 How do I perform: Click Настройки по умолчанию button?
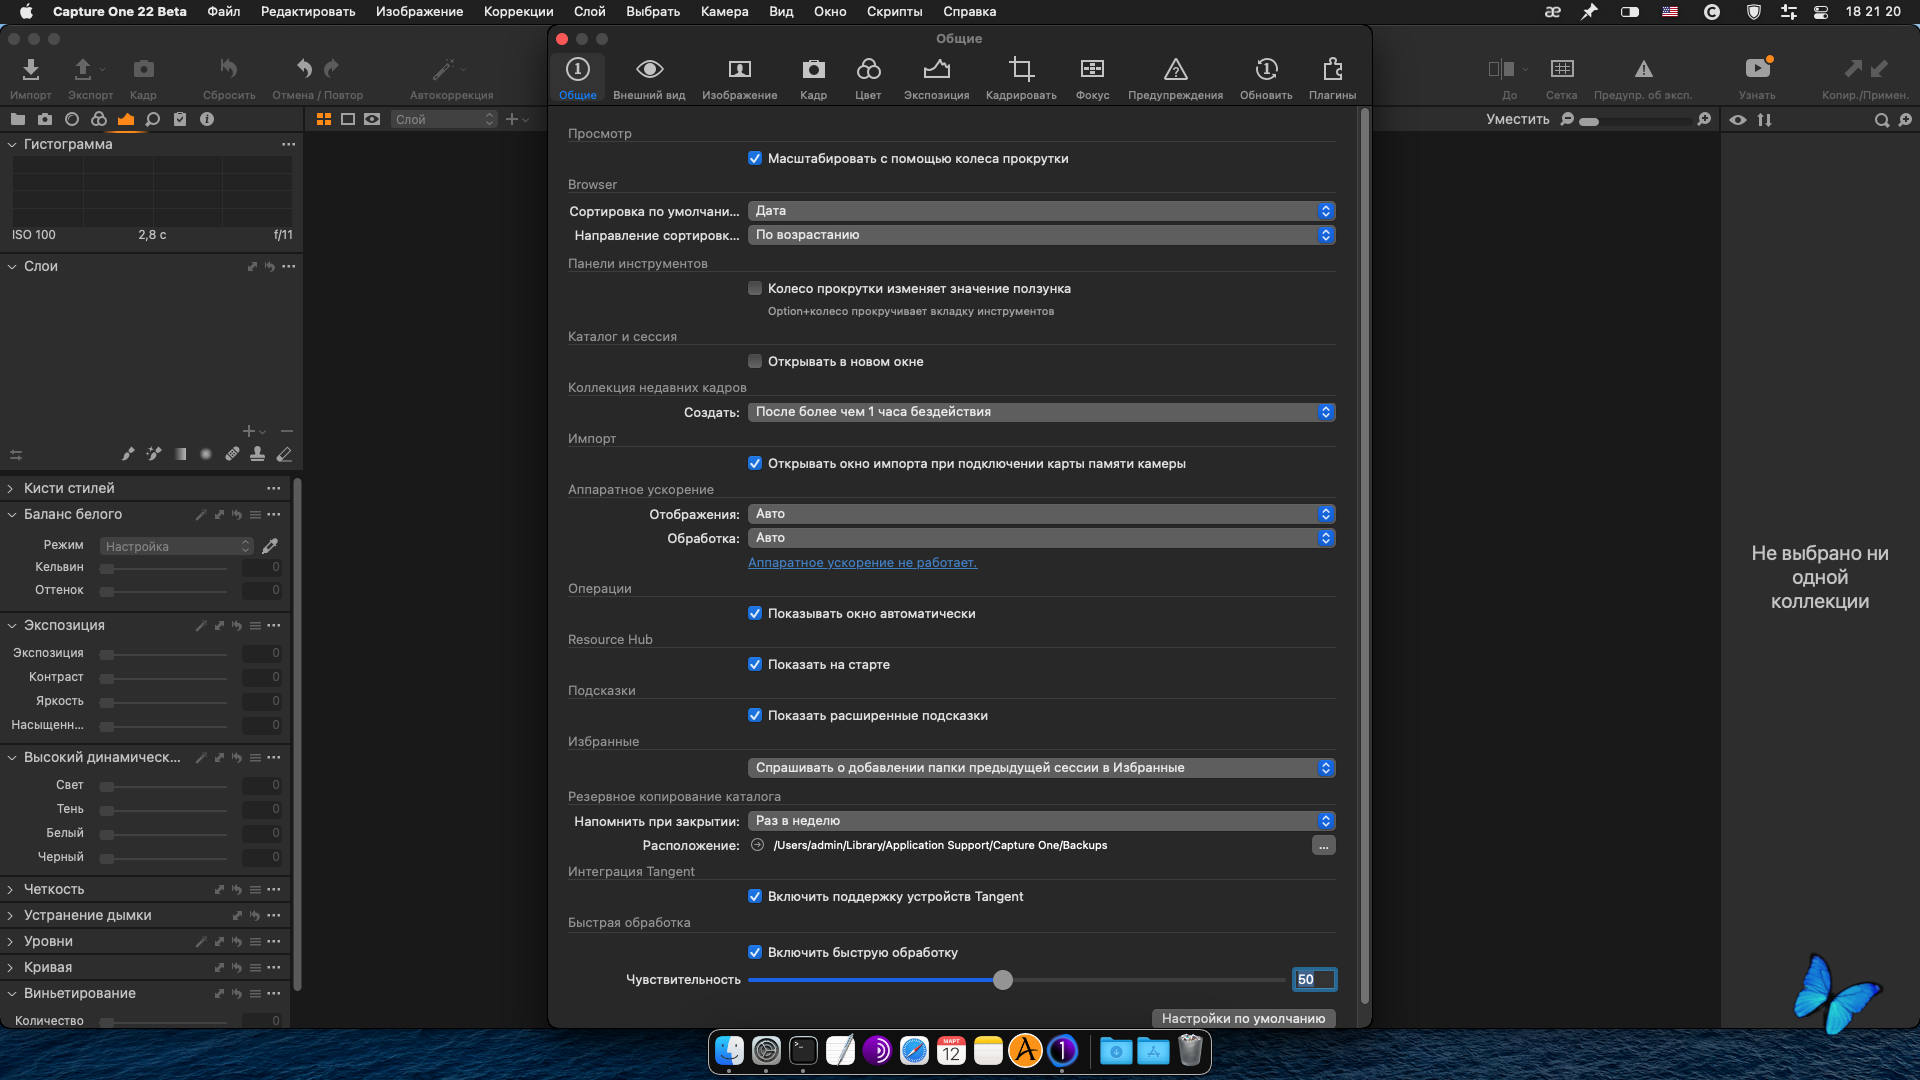(x=1243, y=1018)
